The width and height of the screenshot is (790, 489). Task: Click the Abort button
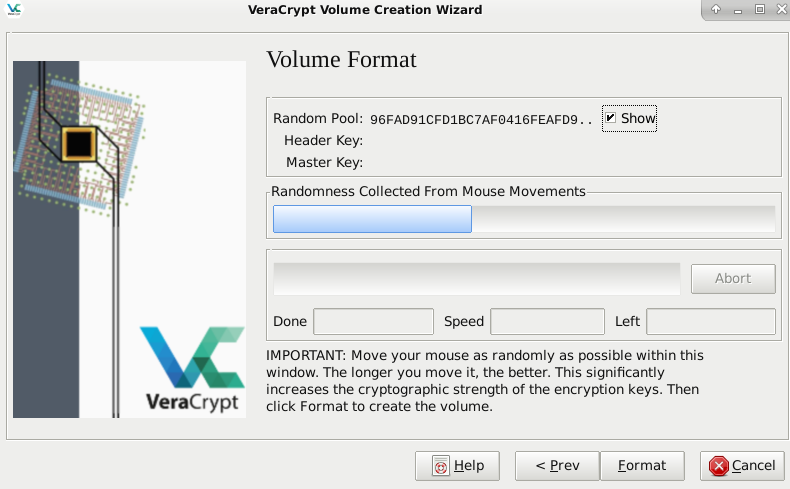[733, 278]
